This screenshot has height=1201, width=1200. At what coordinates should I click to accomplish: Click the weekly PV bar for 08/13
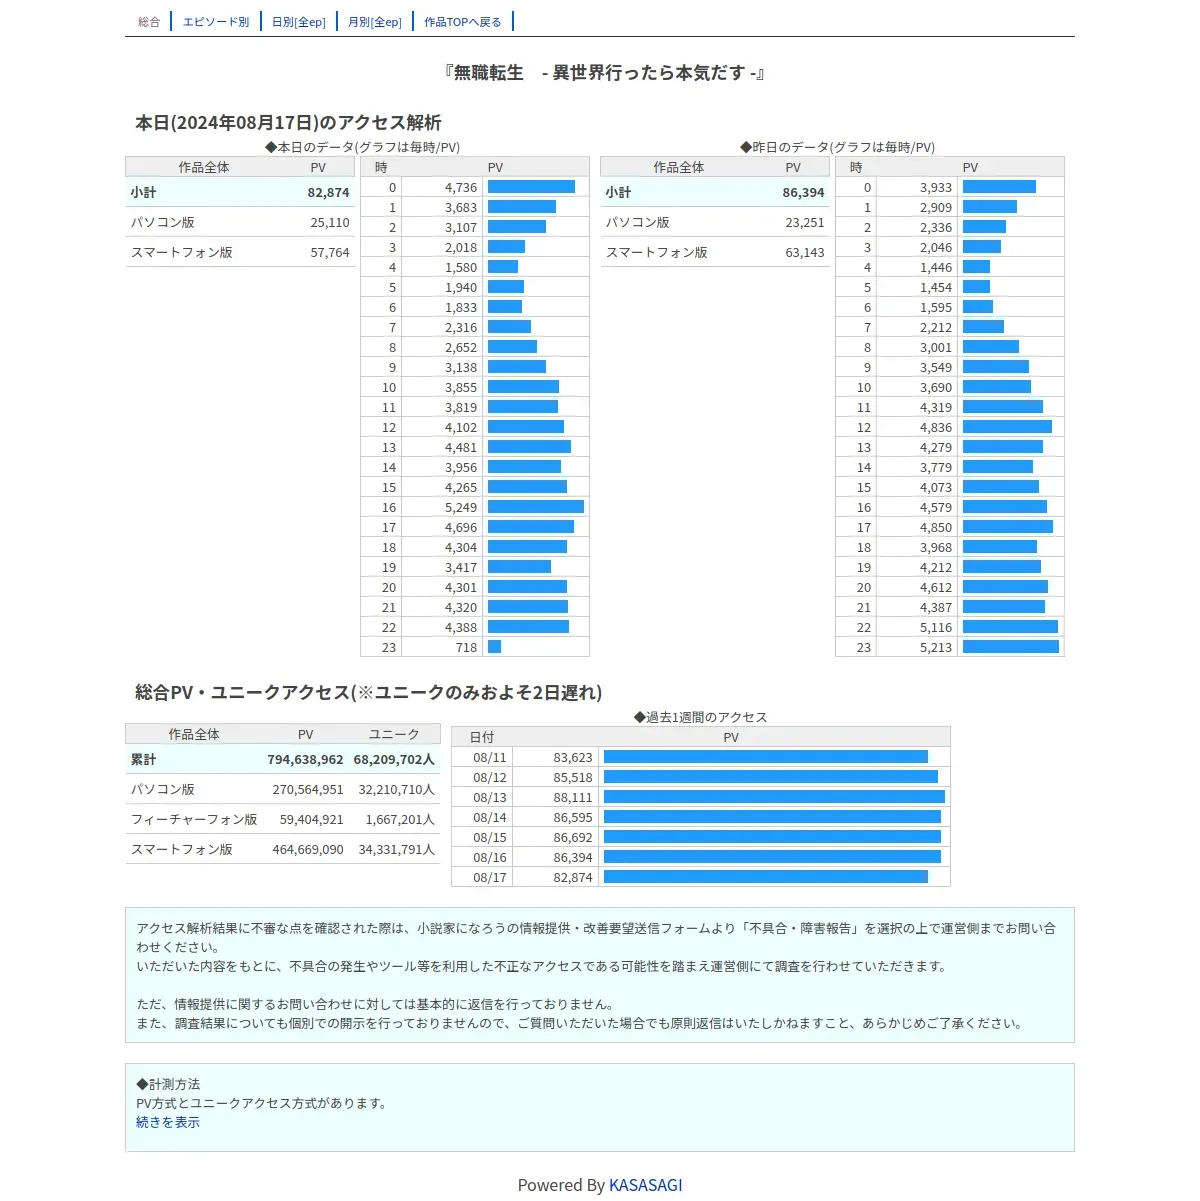(x=774, y=797)
